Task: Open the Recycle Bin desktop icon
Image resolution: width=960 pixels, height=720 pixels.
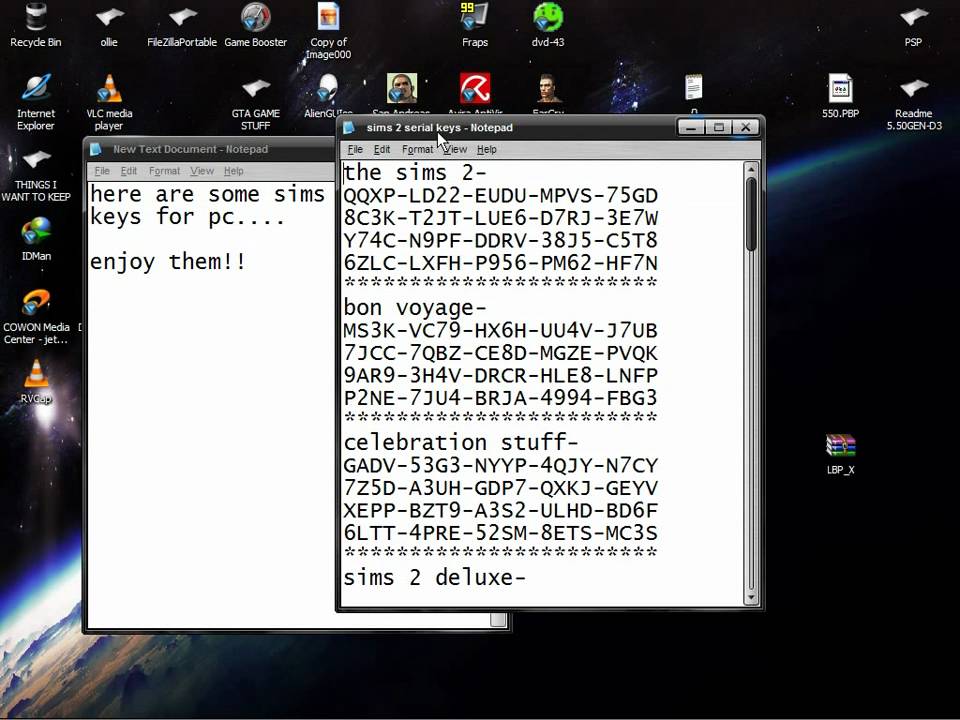Action: pyautogui.click(x=36, y=18)
